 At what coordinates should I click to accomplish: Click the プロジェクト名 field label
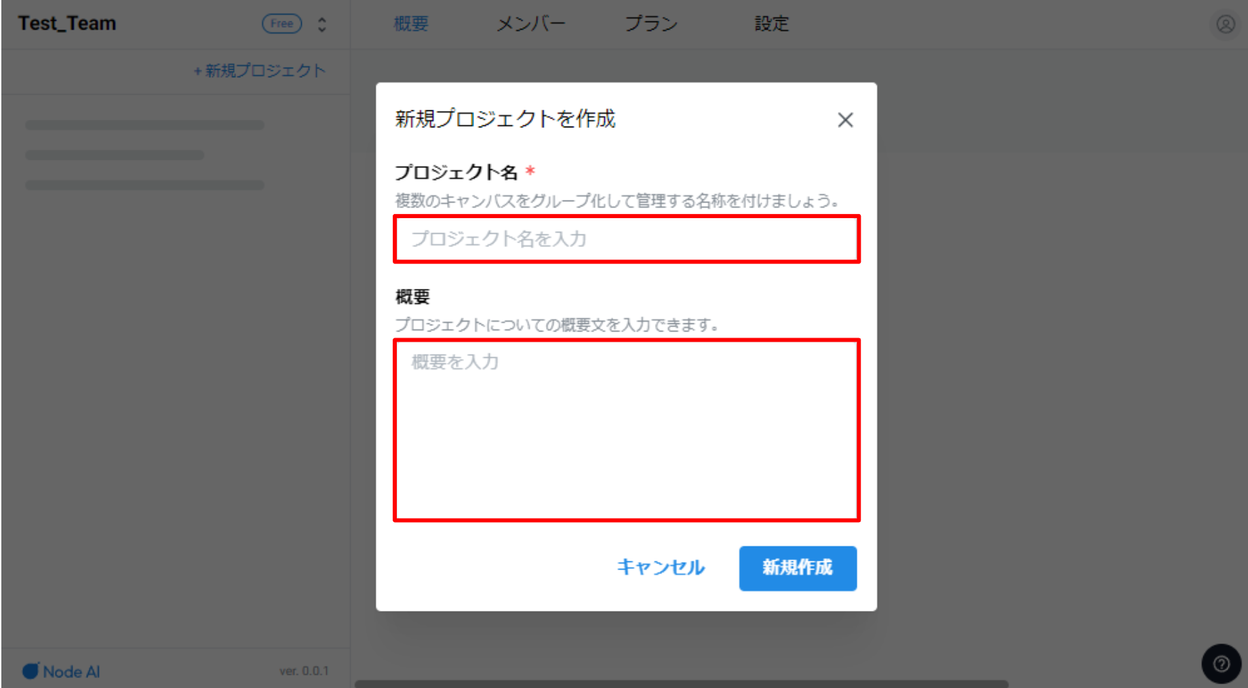[x=456, y=173]
